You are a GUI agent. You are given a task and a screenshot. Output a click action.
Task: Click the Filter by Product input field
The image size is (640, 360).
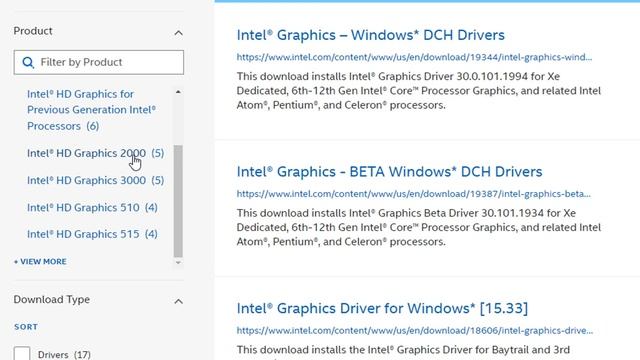[99, 62]
